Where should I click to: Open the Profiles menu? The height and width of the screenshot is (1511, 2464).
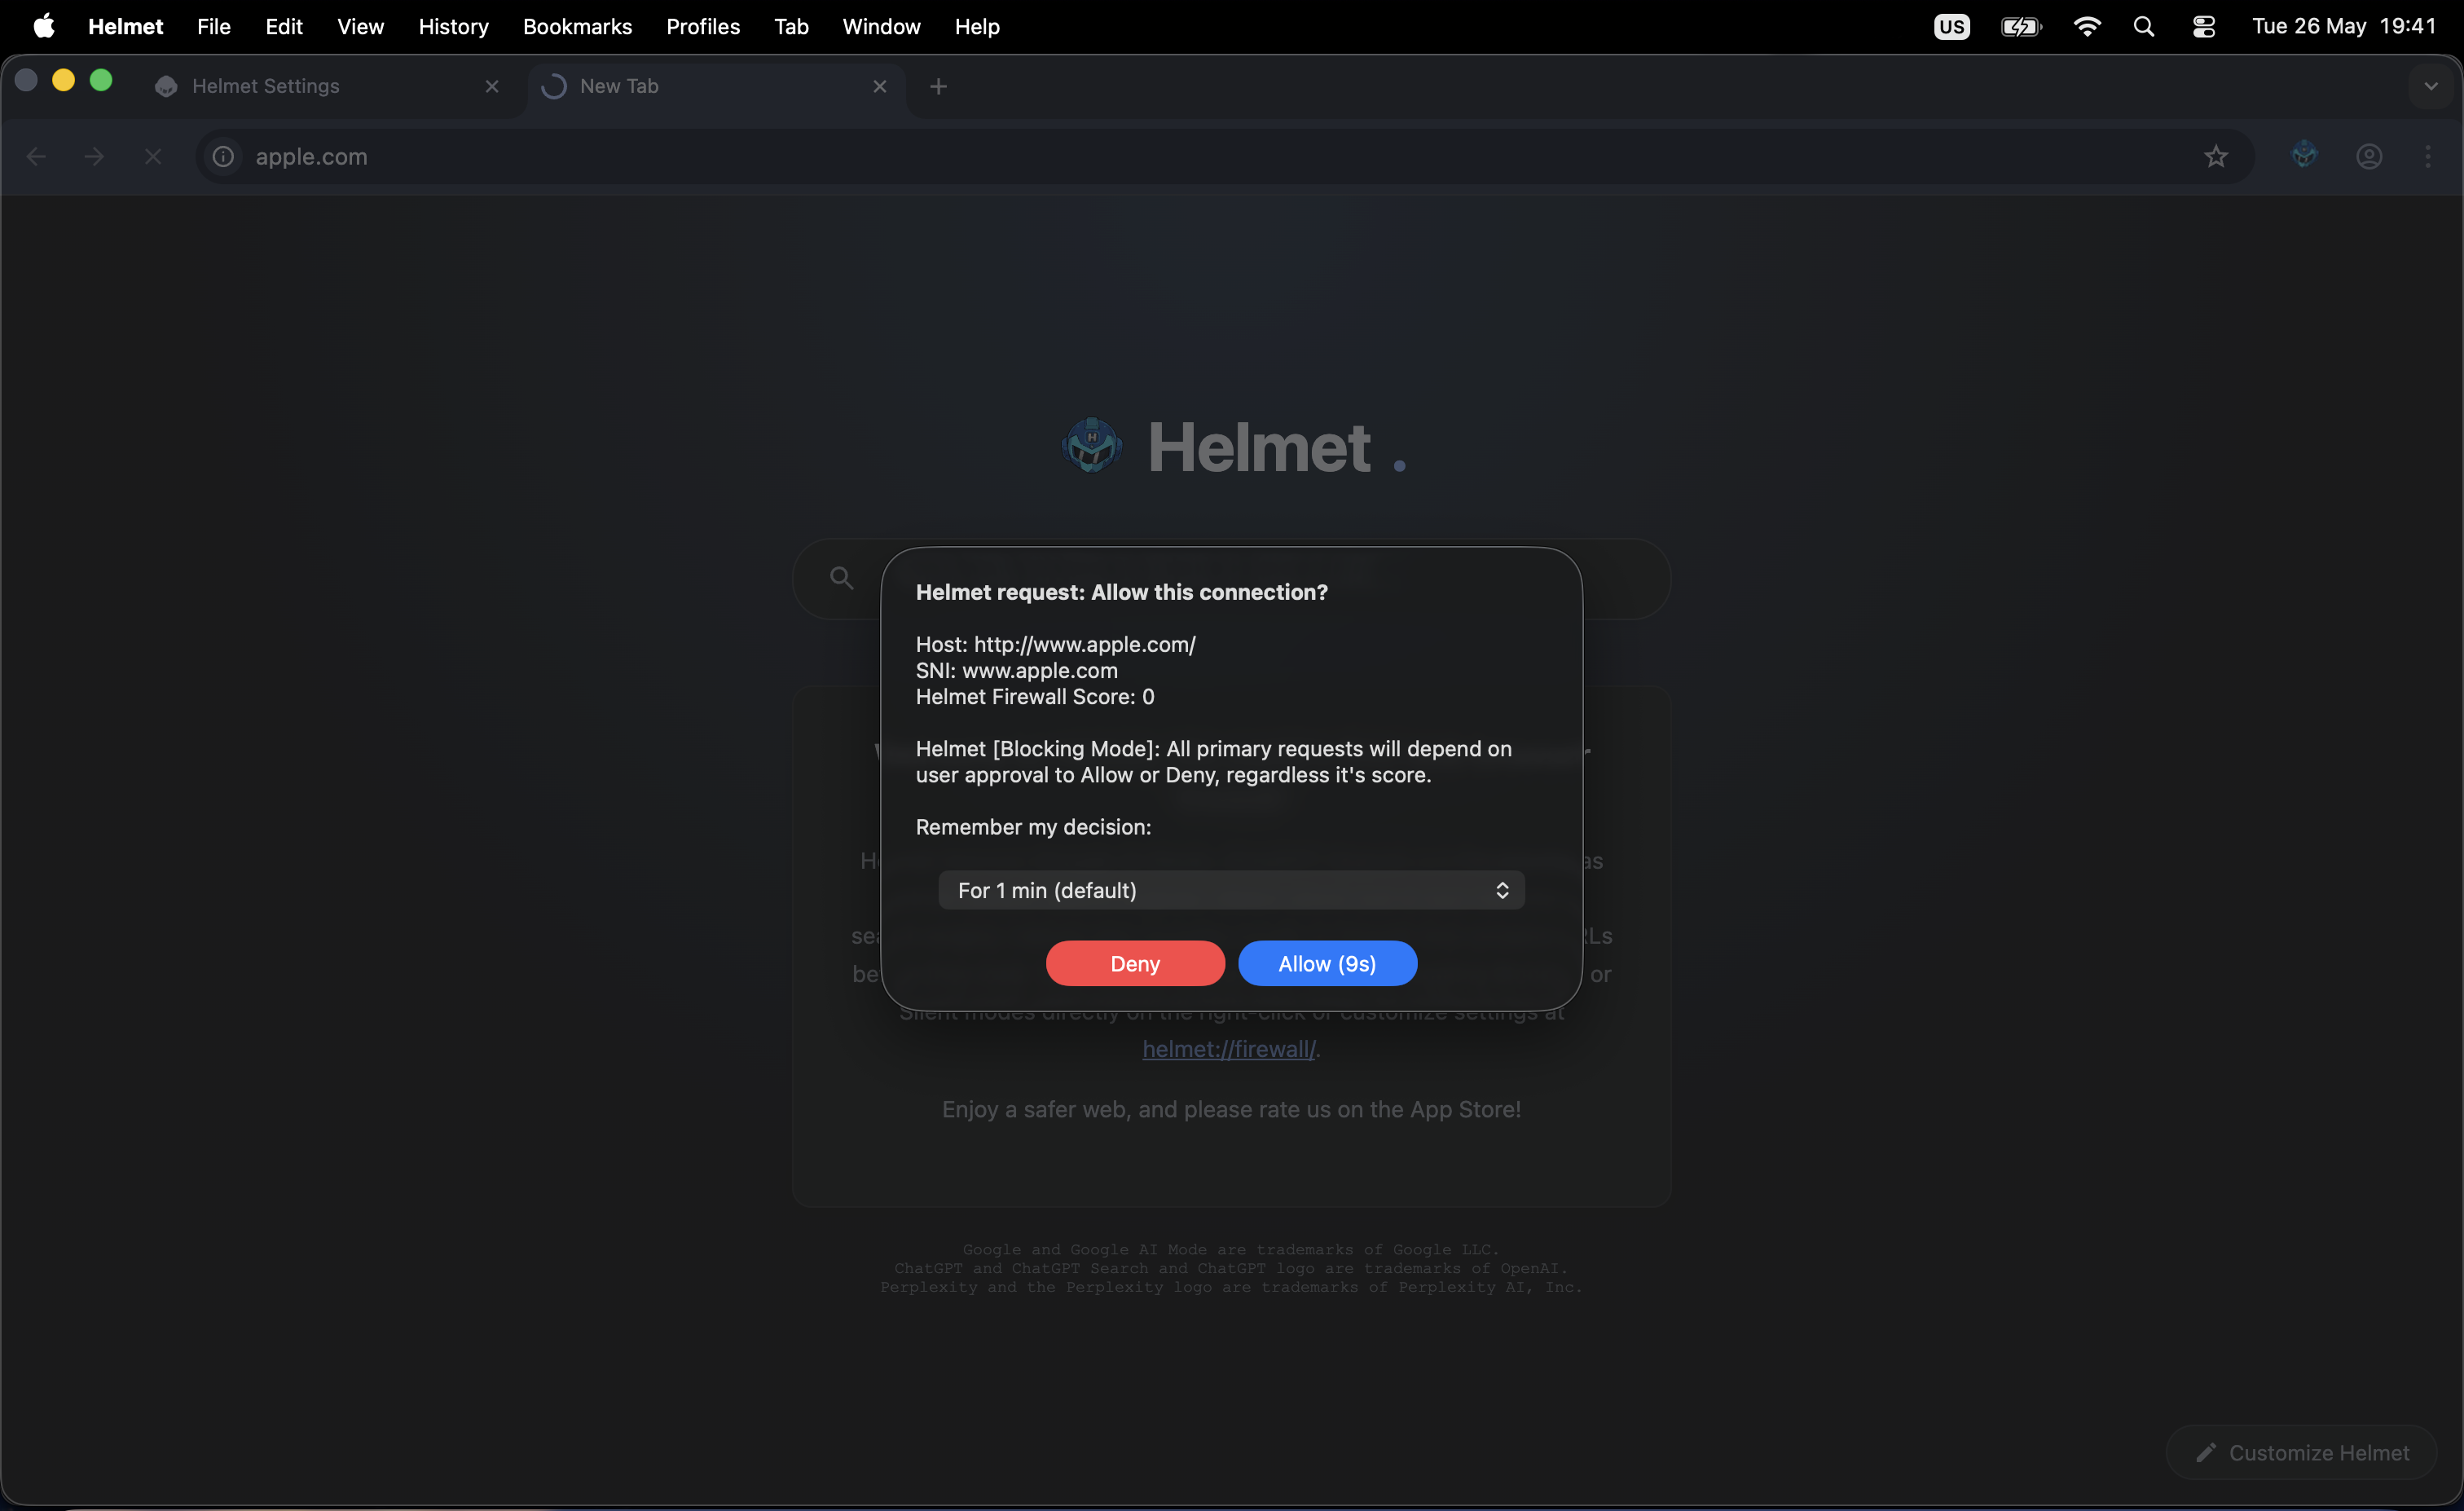click(703, 26)
